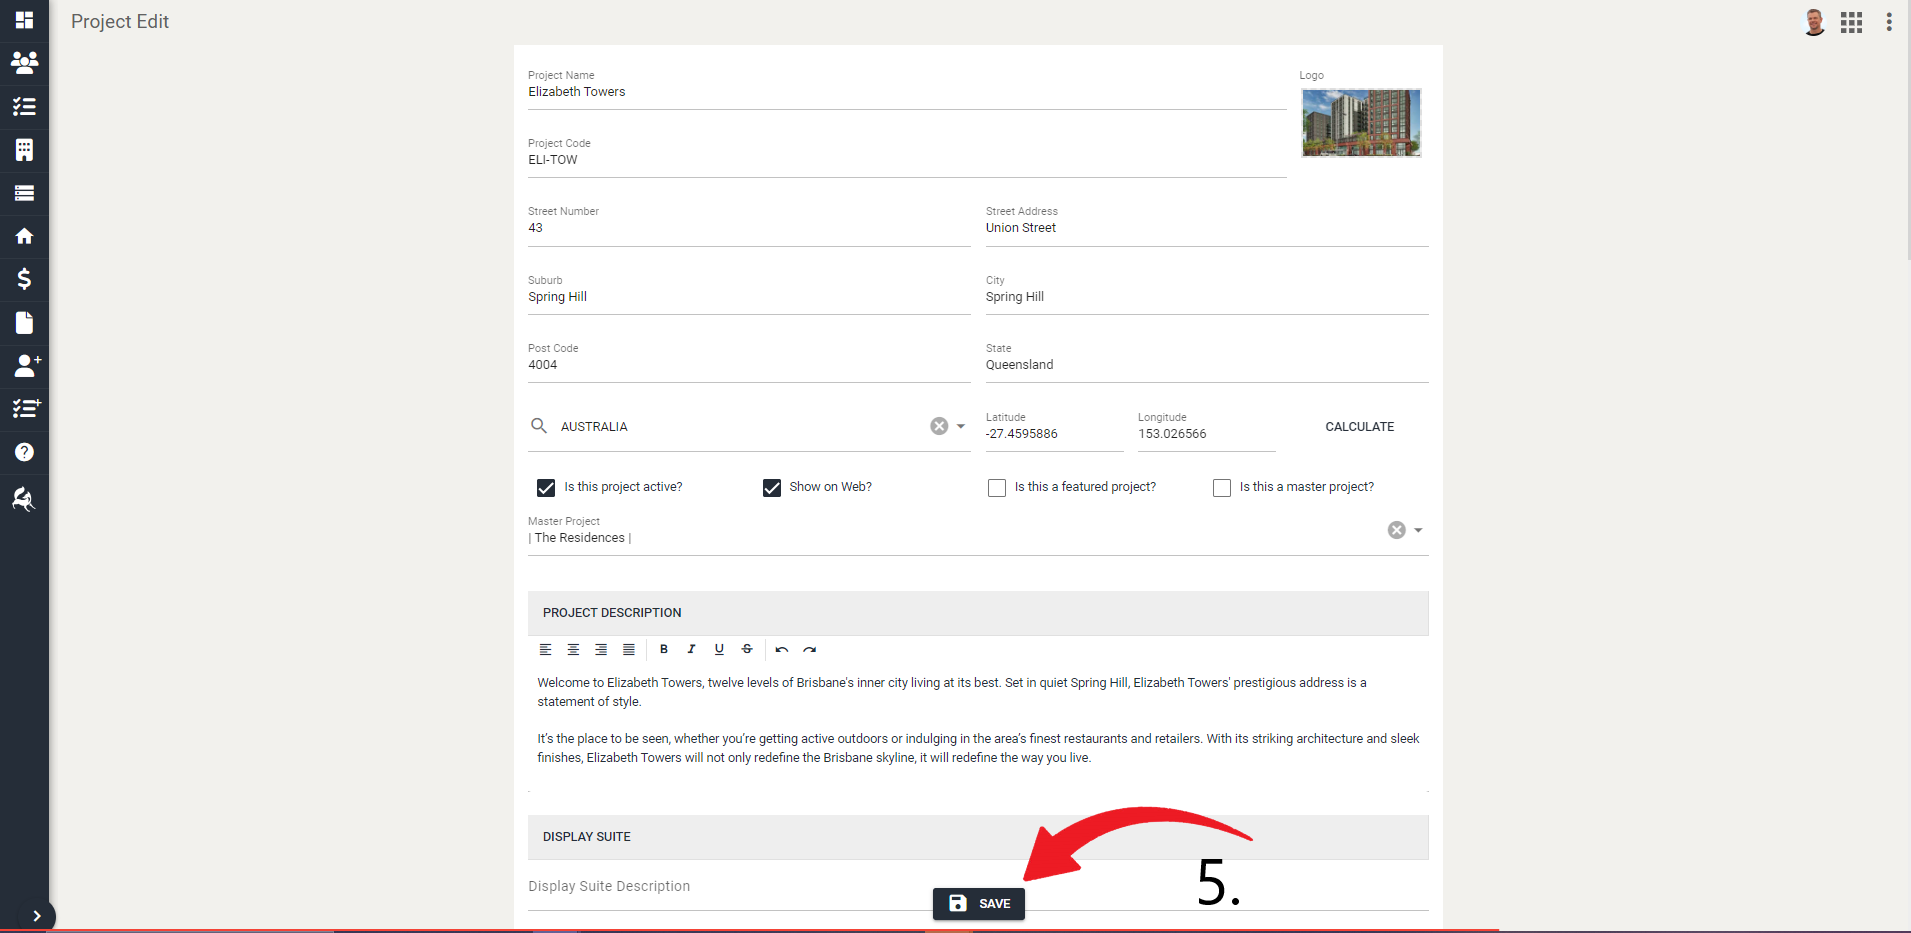This screenshot has width=1911, height=933.
Task: Open the dashboard from the sidebar
Action: click(24, 20)
